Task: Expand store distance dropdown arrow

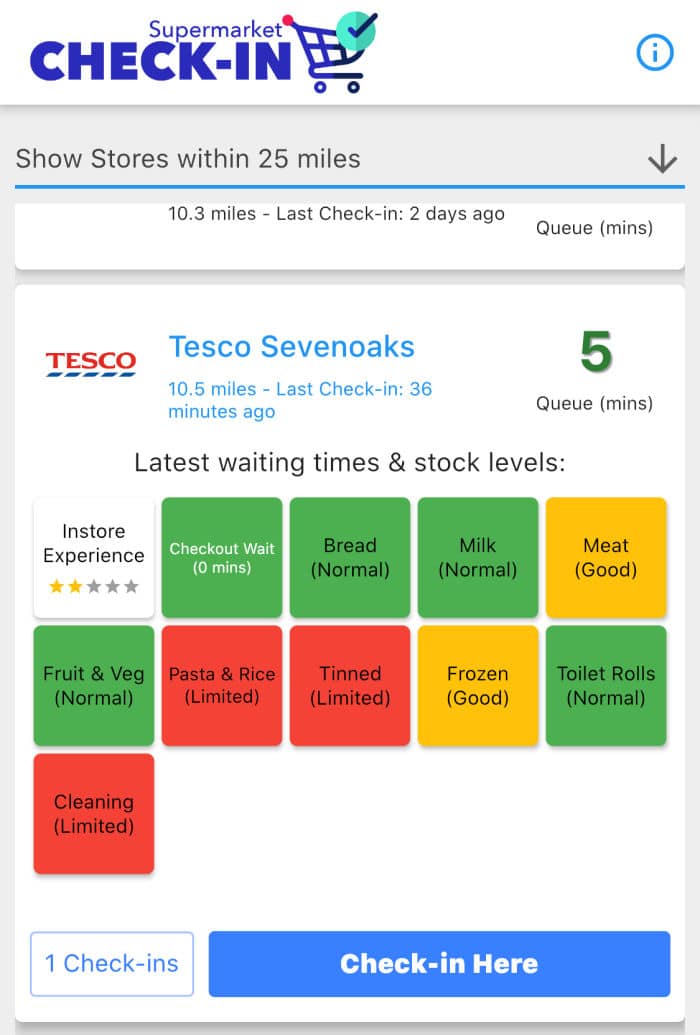Action: pyautogui.click(x=662, y=159)
